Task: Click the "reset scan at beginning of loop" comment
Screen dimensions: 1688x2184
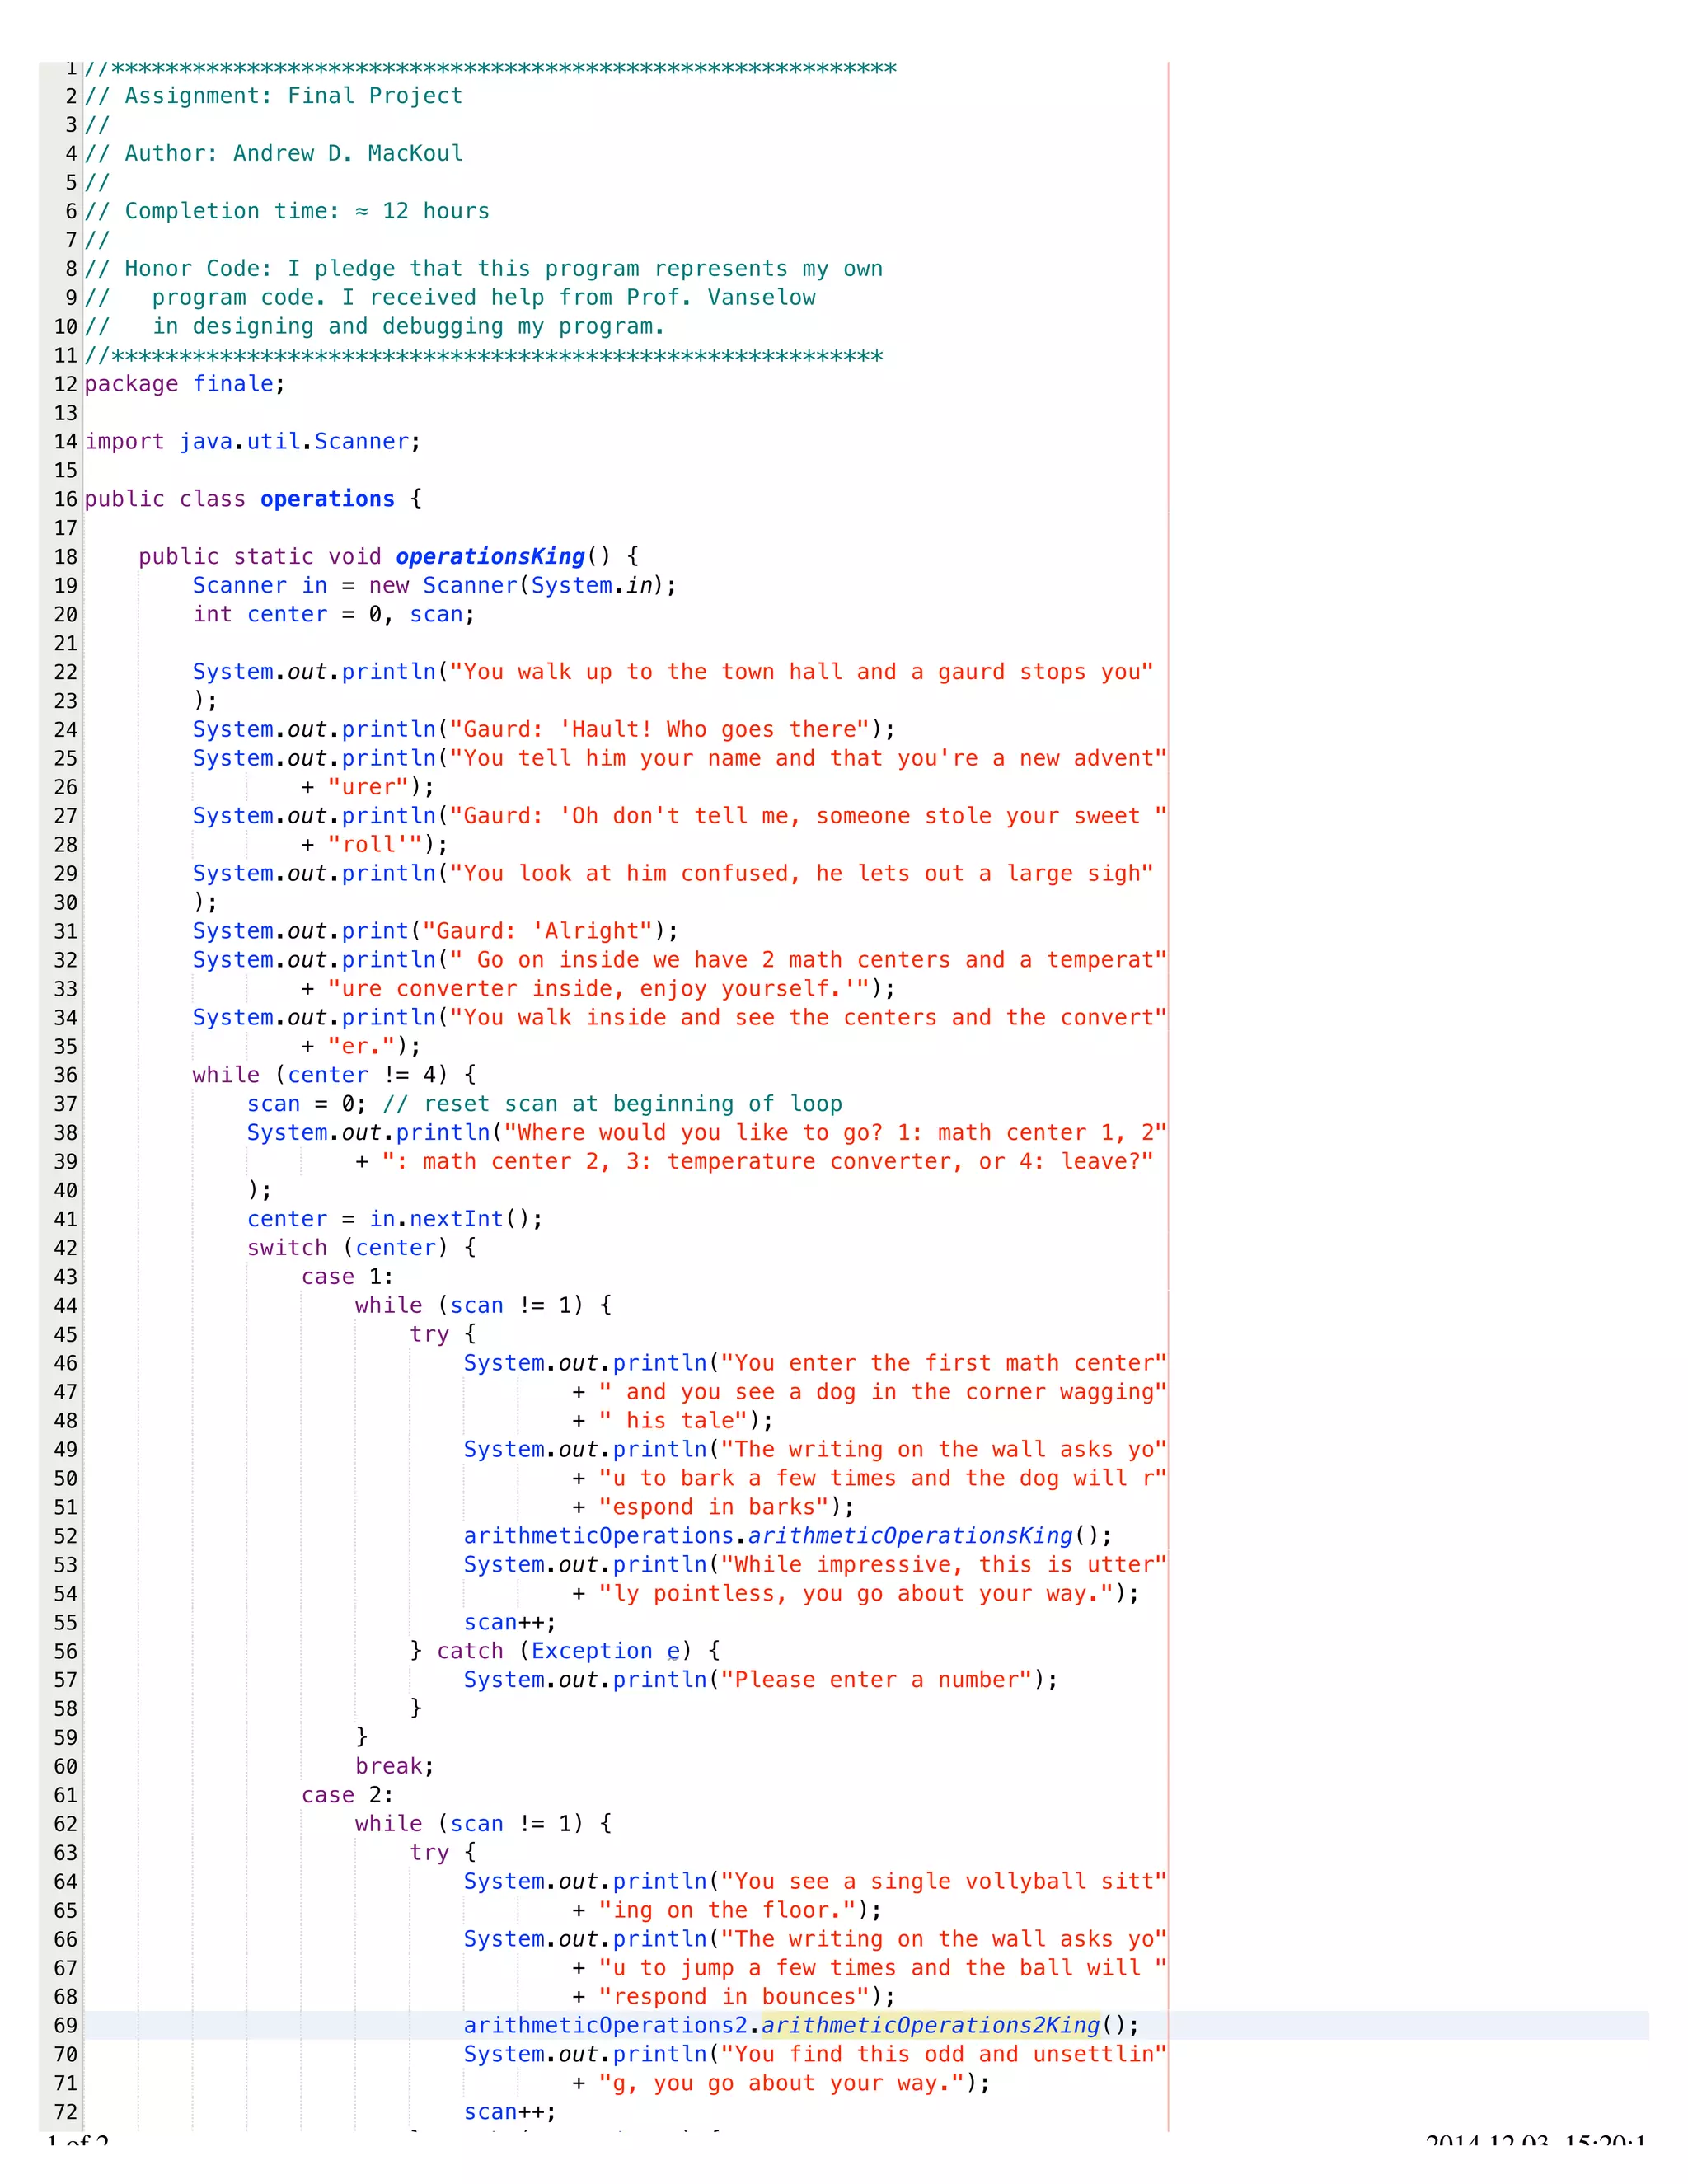Action: [x=612, y=1104]
